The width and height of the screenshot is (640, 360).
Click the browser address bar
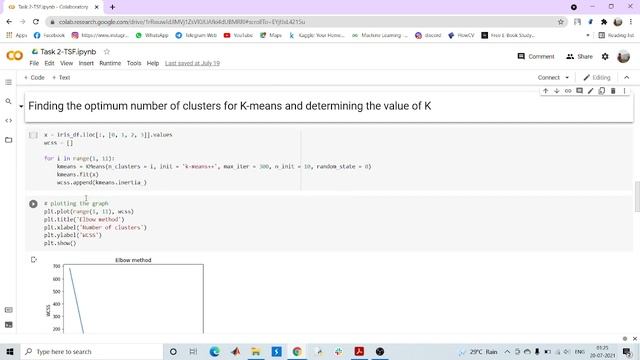302,22
